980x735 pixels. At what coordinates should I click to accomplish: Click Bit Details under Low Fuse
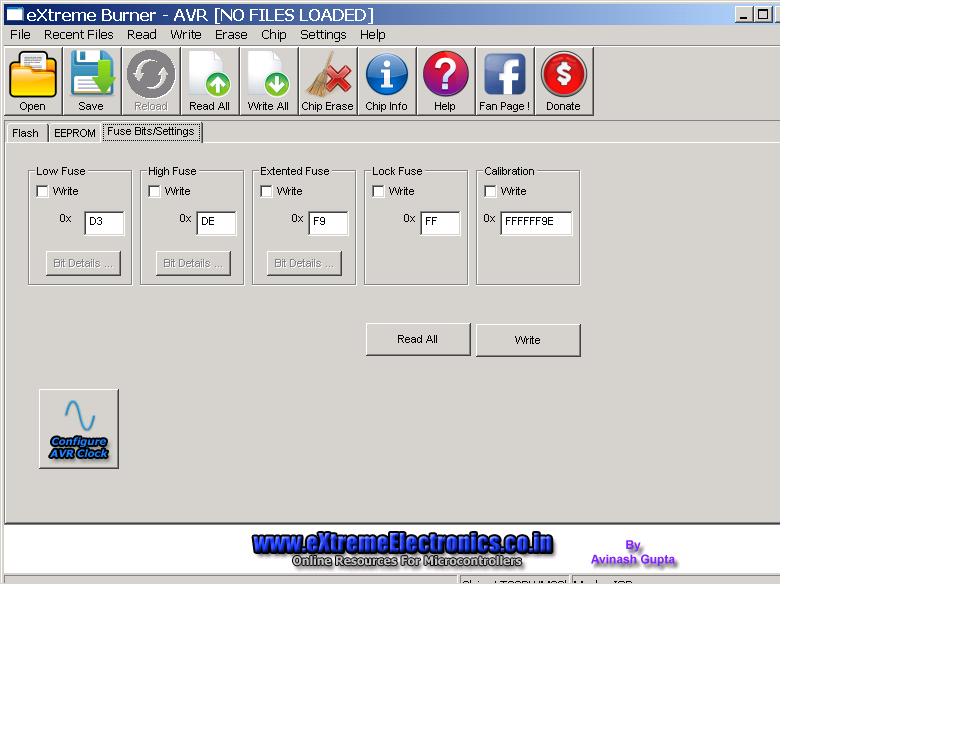tap(83, 264)
